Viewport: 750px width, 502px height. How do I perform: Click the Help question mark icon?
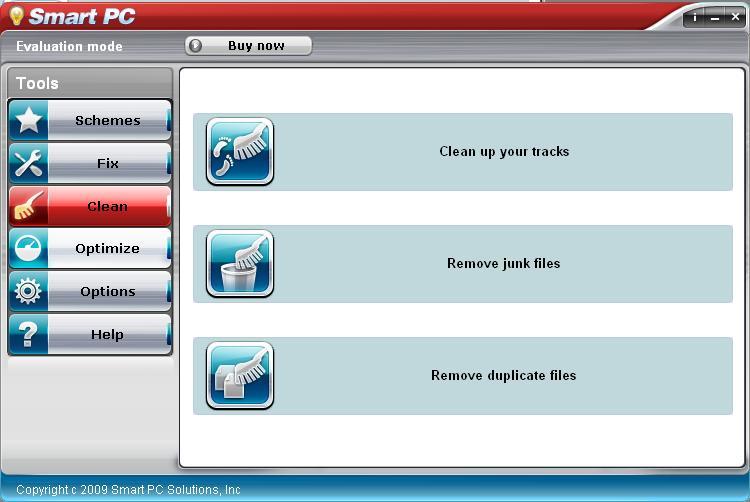coord(29,334)
